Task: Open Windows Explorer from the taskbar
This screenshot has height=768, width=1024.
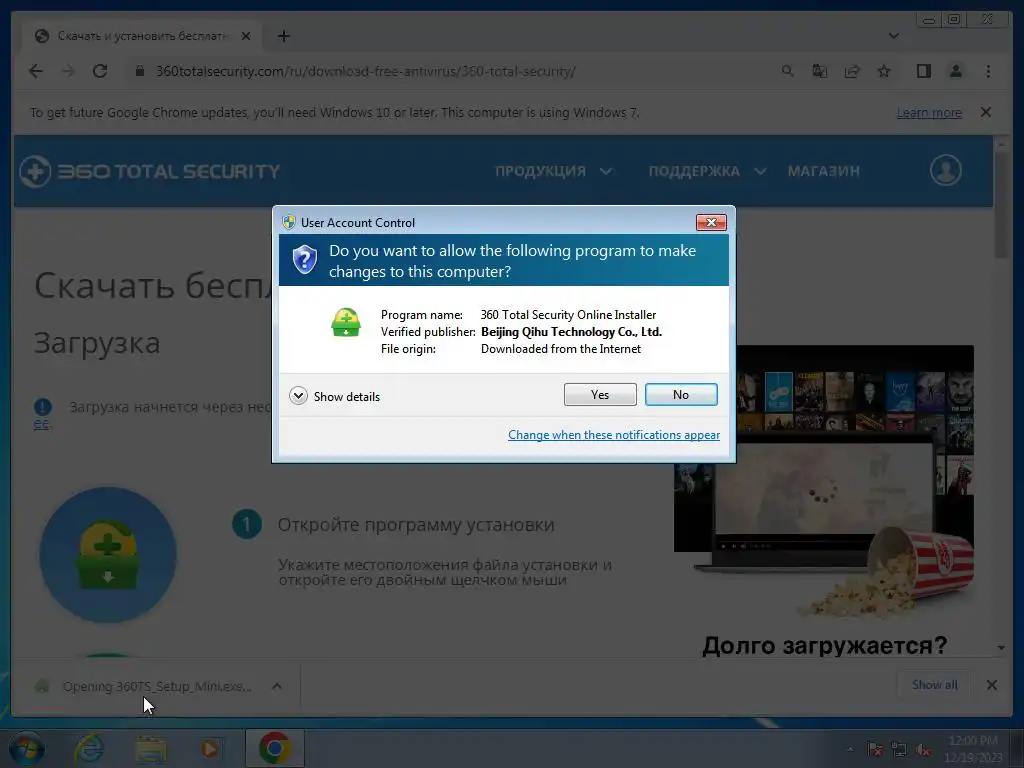Action: click(150, 749)
